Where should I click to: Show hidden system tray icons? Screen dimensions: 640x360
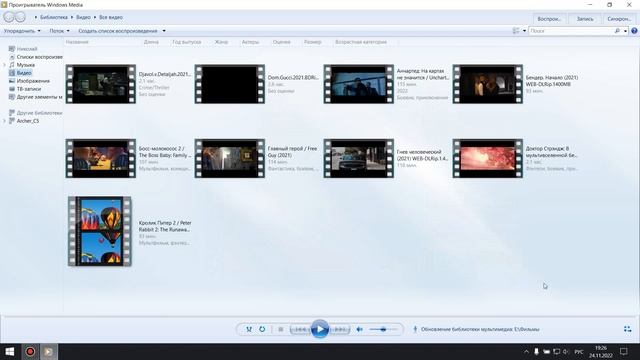coord(526,351)
